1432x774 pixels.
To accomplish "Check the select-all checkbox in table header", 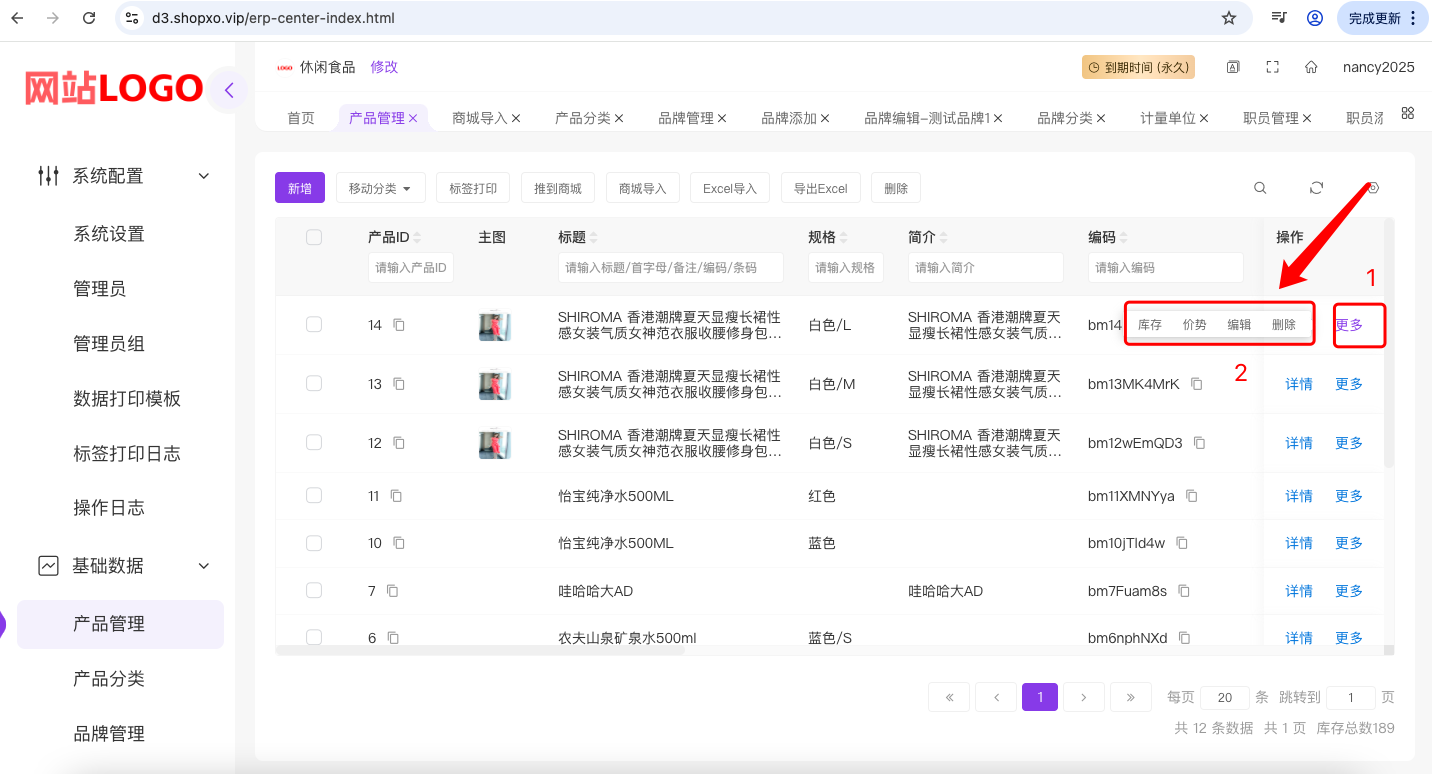I will (x=314, y=237).
